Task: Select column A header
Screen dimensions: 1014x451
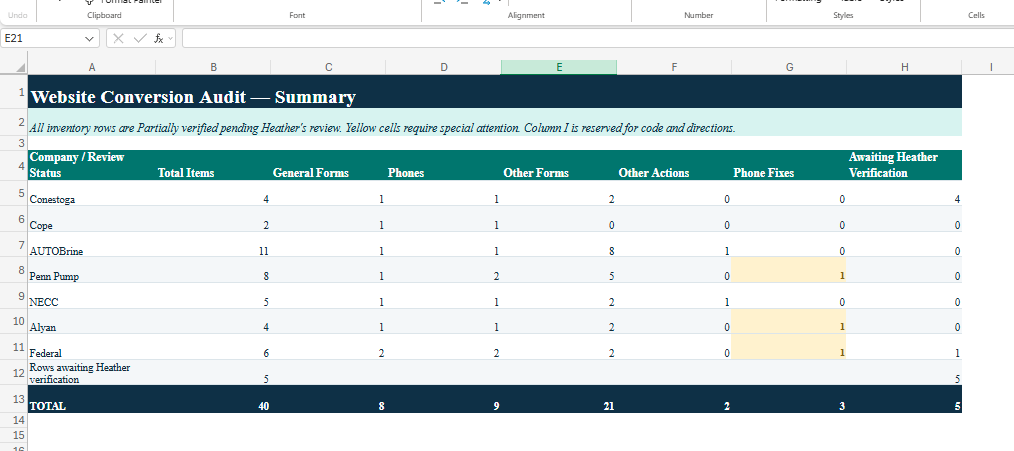Action: click(92, 67)
